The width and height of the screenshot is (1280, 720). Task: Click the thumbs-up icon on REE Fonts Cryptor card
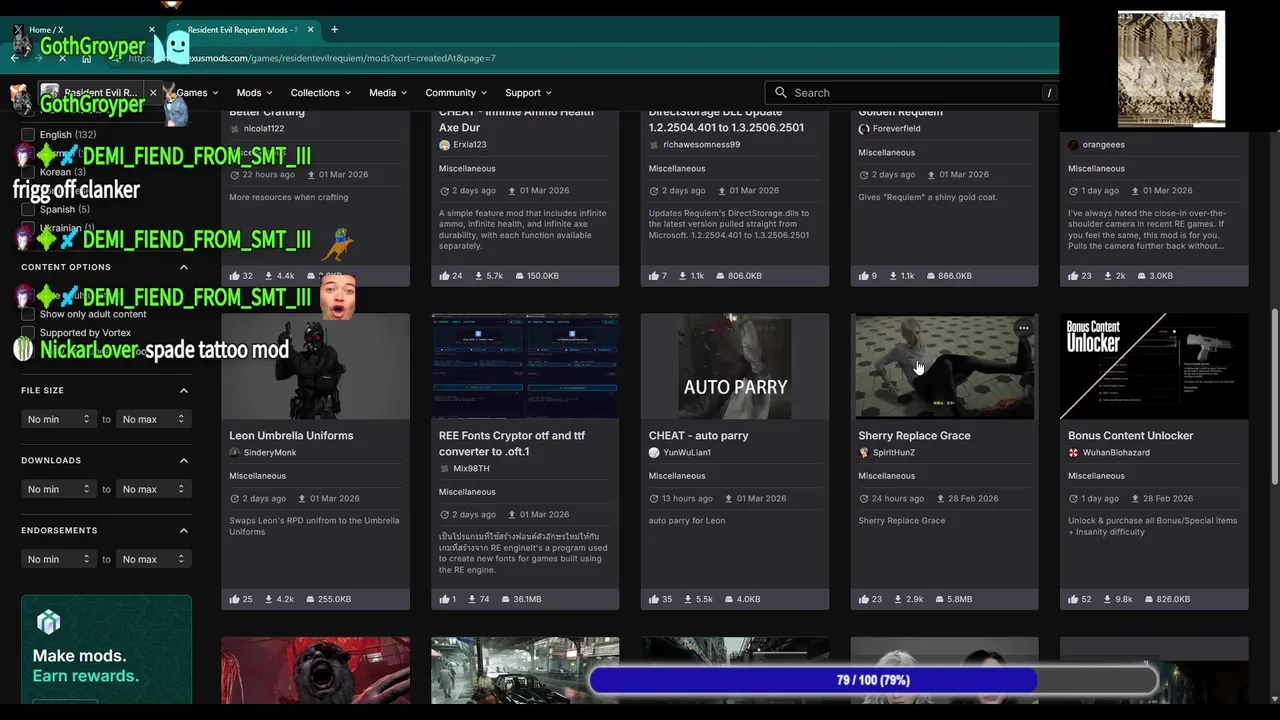(x=444, y=599)
